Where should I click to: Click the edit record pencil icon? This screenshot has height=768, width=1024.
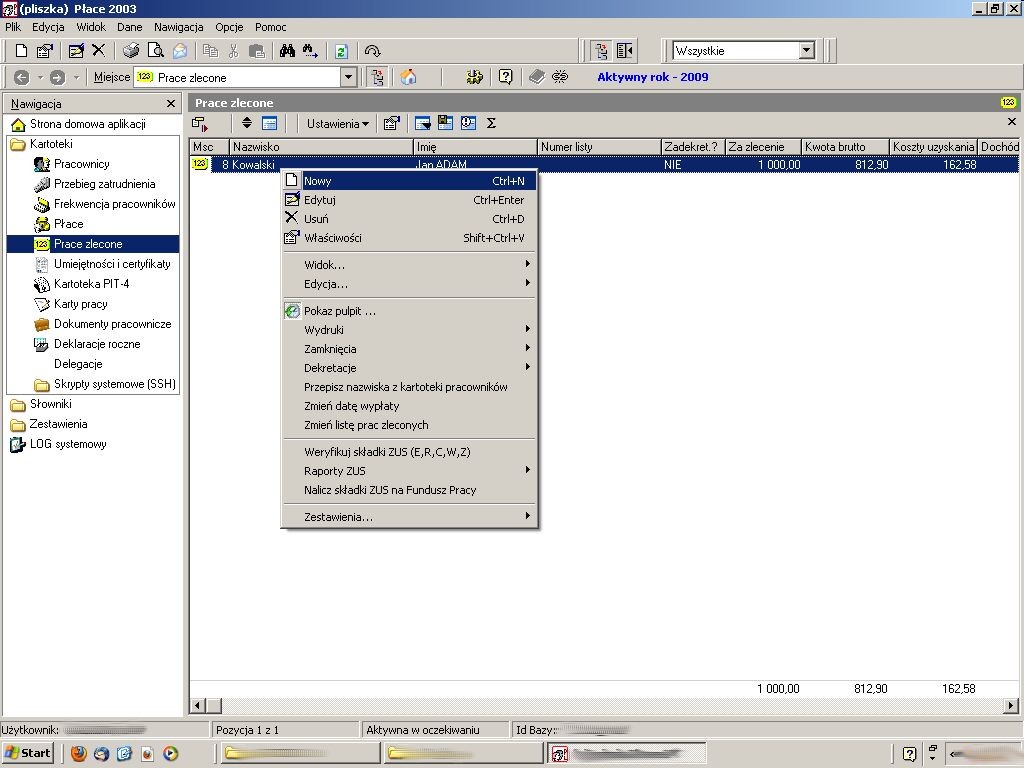[76, 51]
